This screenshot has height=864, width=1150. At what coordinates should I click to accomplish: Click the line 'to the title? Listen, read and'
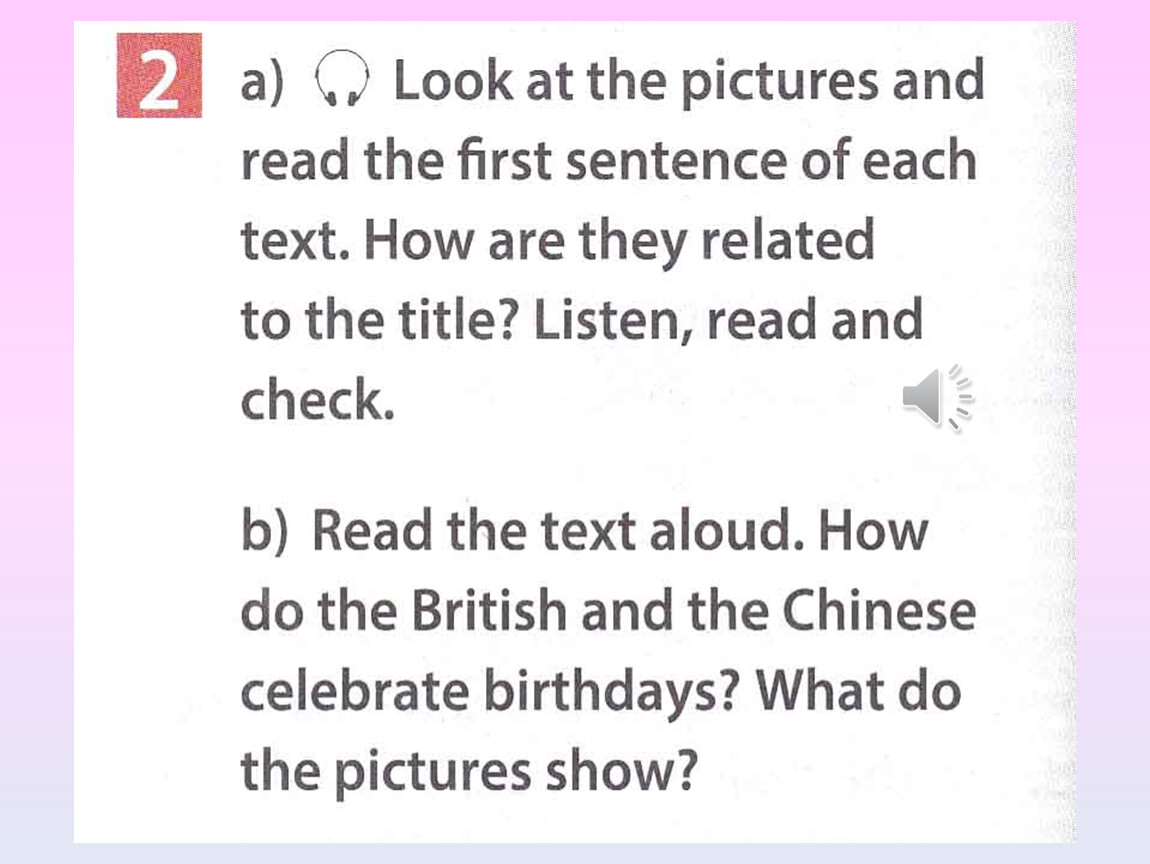pos(582,321)
